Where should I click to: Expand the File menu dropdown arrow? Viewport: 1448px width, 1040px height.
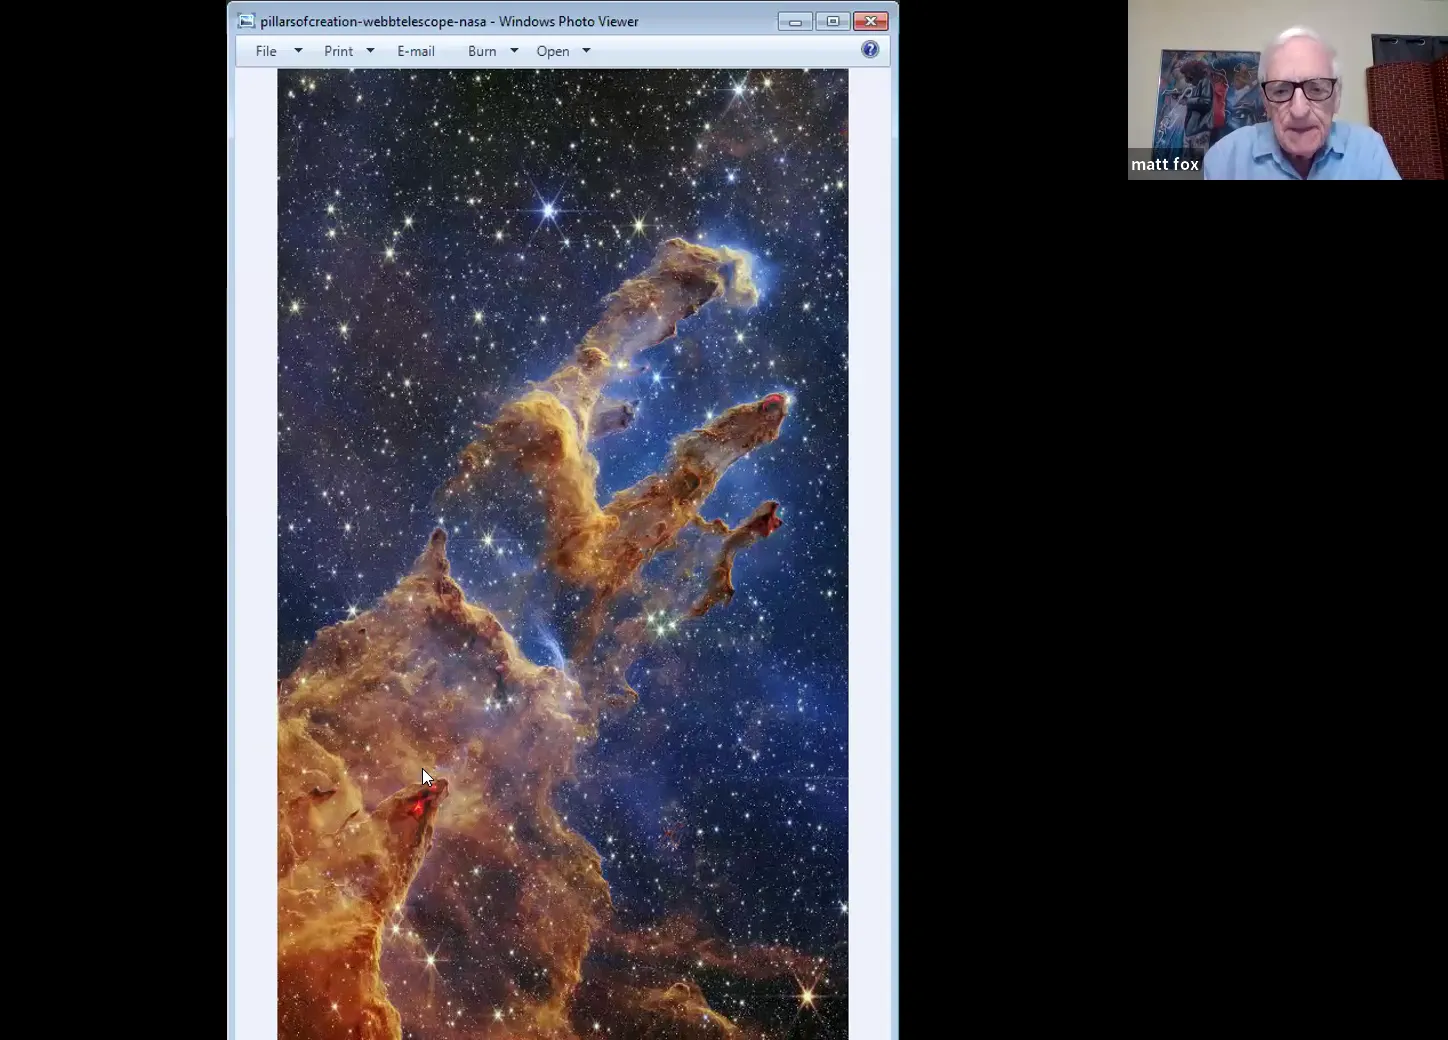[298, 51]
